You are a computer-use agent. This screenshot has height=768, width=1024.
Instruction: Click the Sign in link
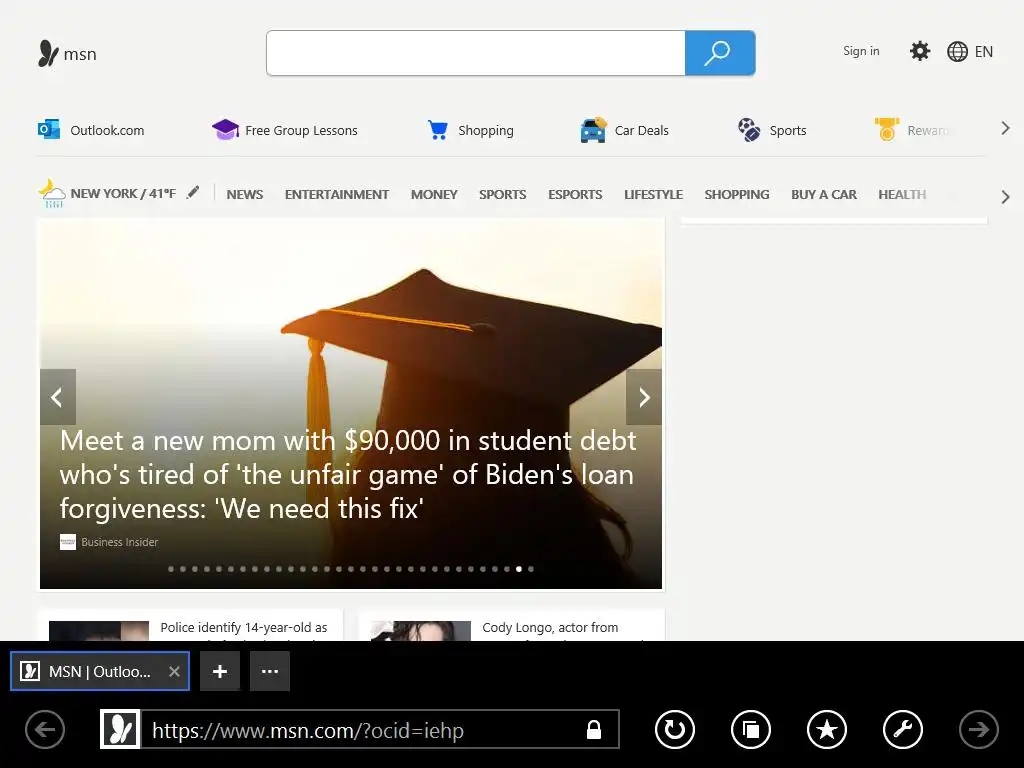(861, 51)
